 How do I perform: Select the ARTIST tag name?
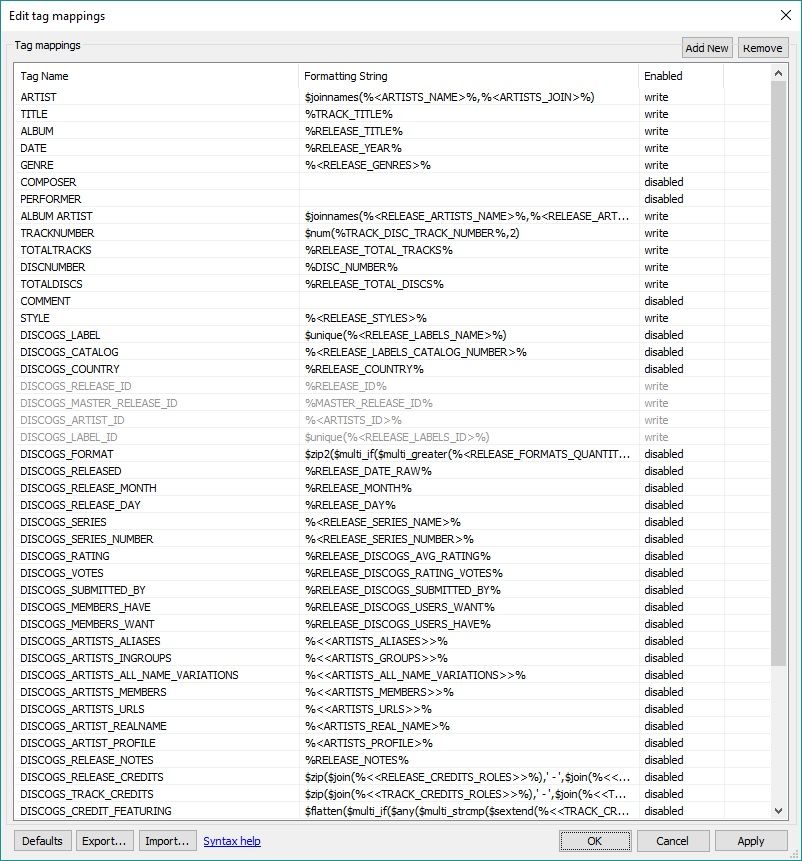pyautogui.click(x=38, y=97)
